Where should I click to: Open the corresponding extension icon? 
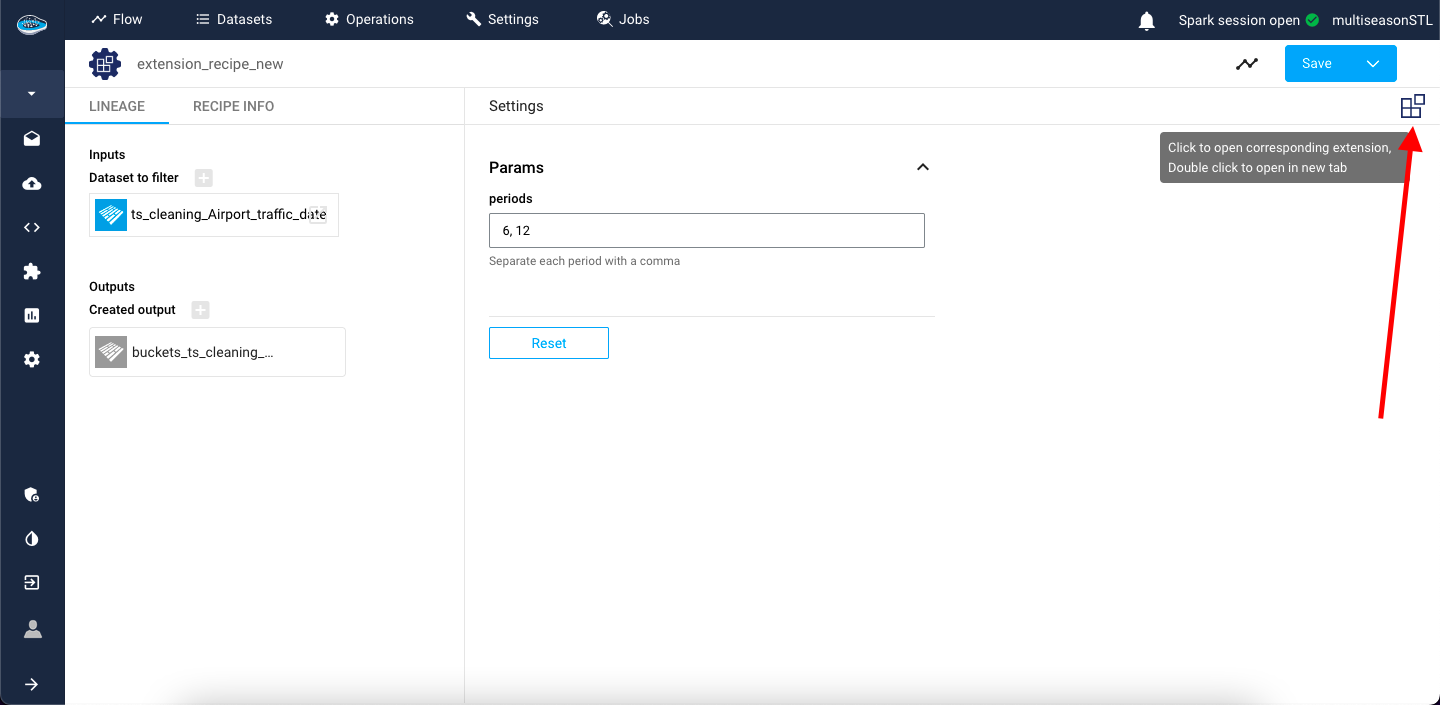(x=1412, y=107)
